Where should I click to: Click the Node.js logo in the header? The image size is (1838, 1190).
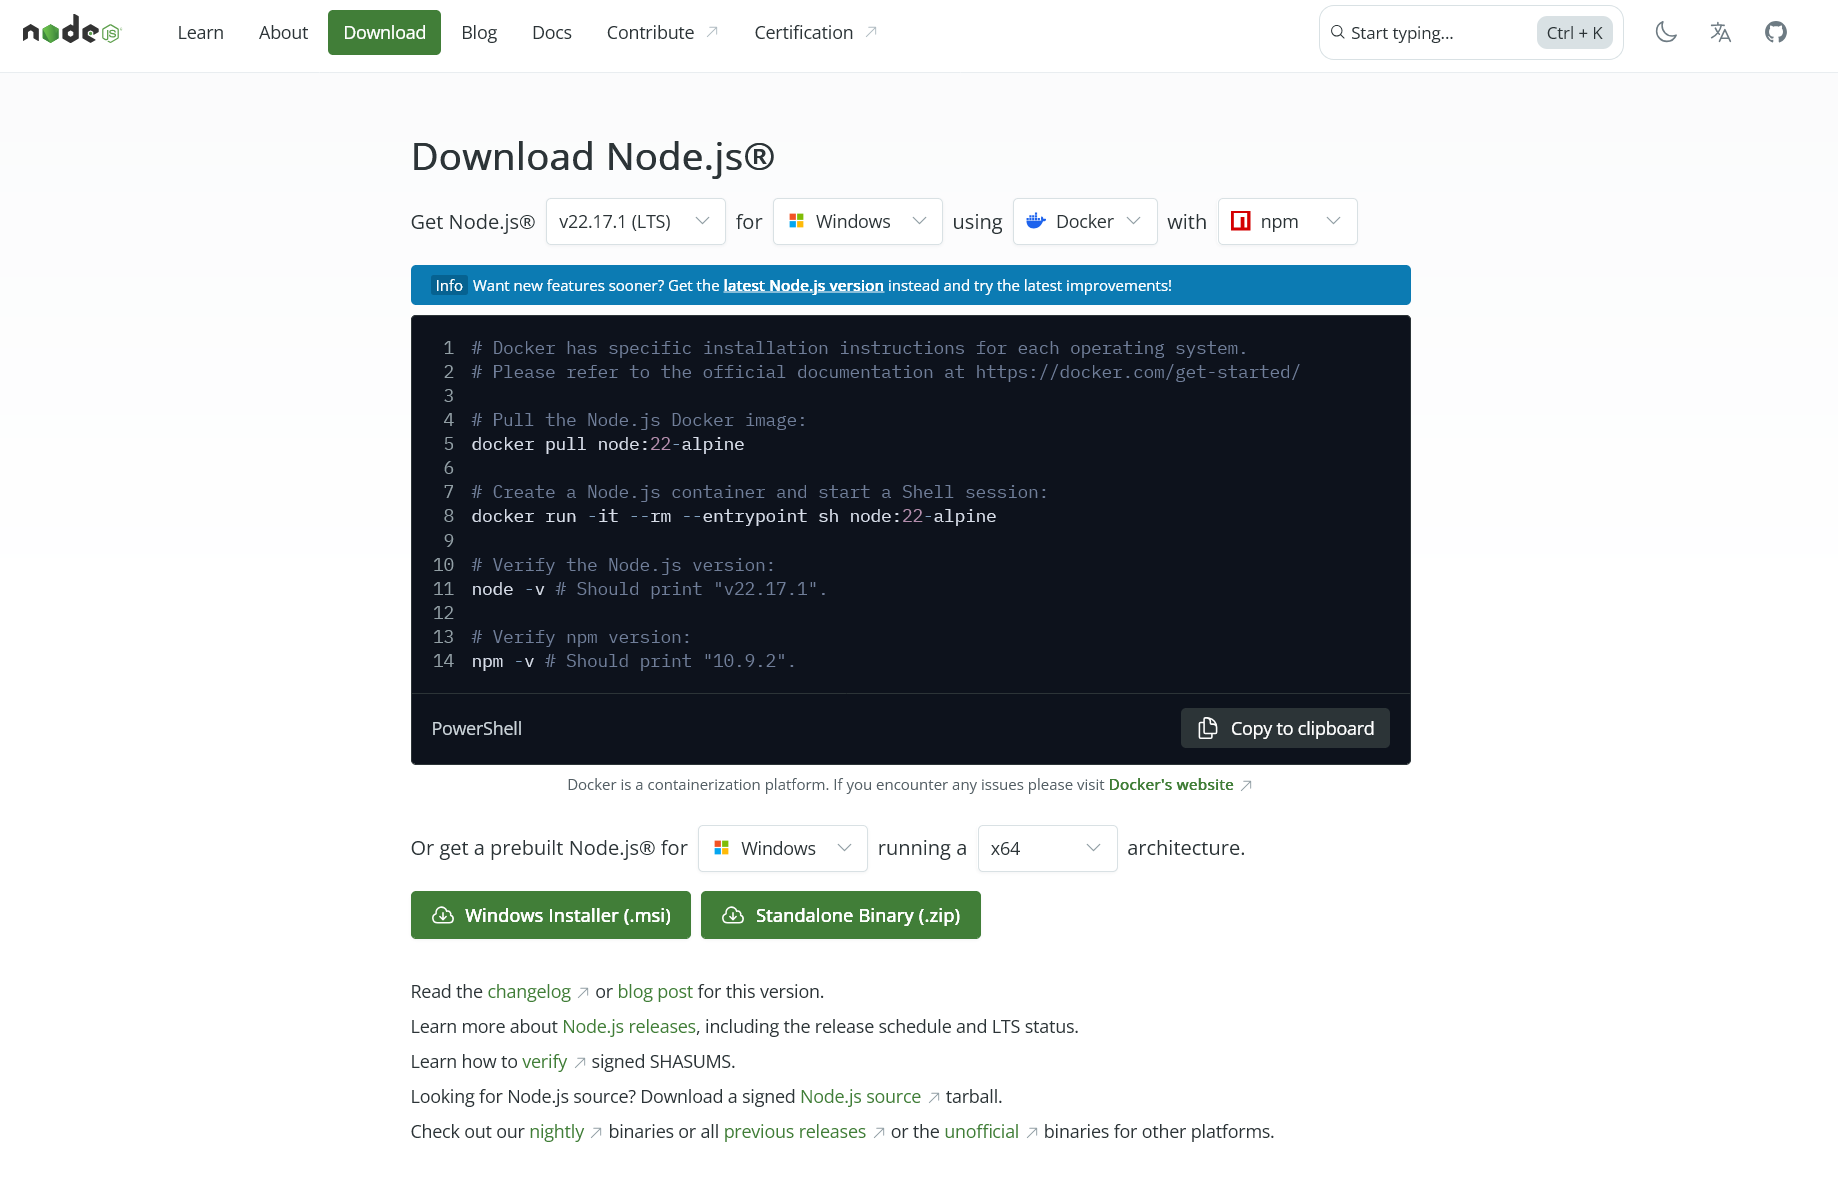click(70, 31)
